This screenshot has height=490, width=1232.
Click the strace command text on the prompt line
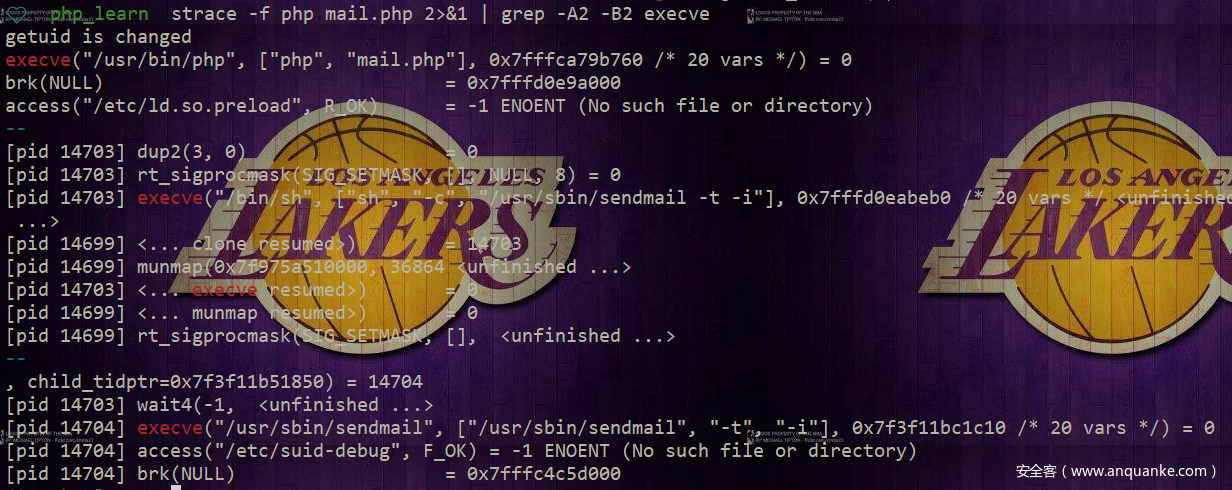pos(439,14)
